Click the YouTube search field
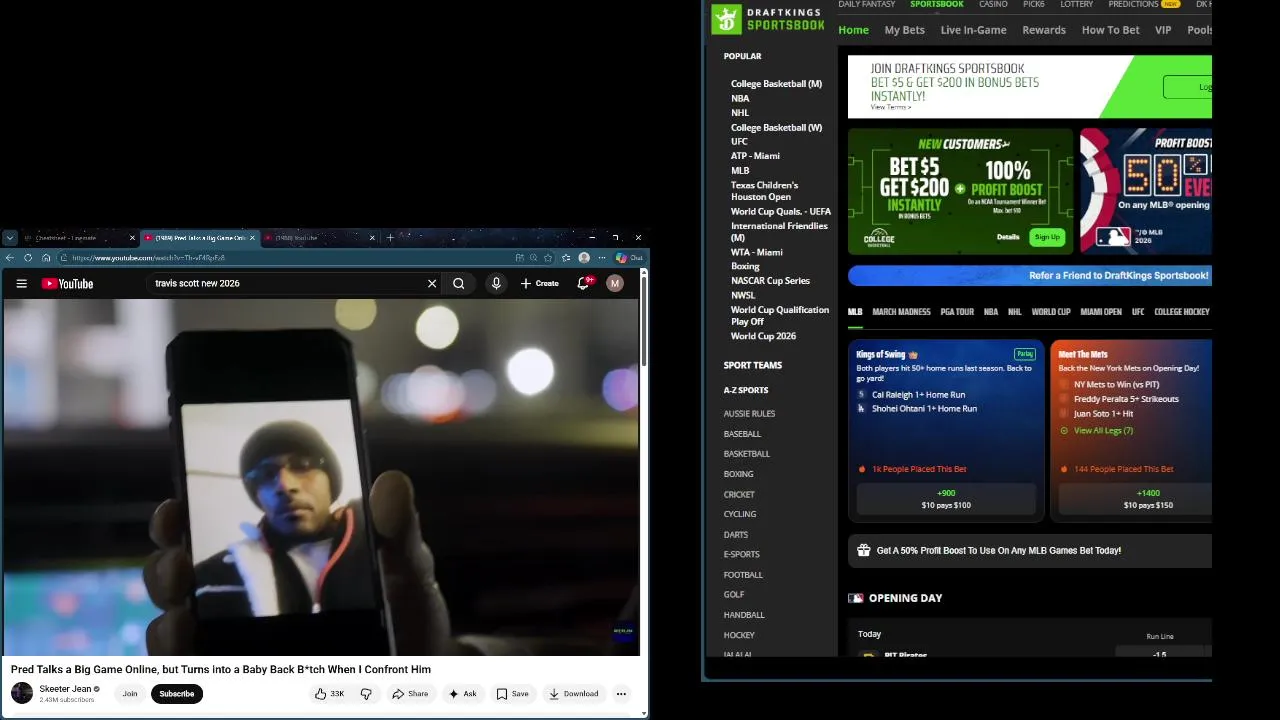Image resolution: width=1280 pixels, height=720 pixels. coord(288,283)
